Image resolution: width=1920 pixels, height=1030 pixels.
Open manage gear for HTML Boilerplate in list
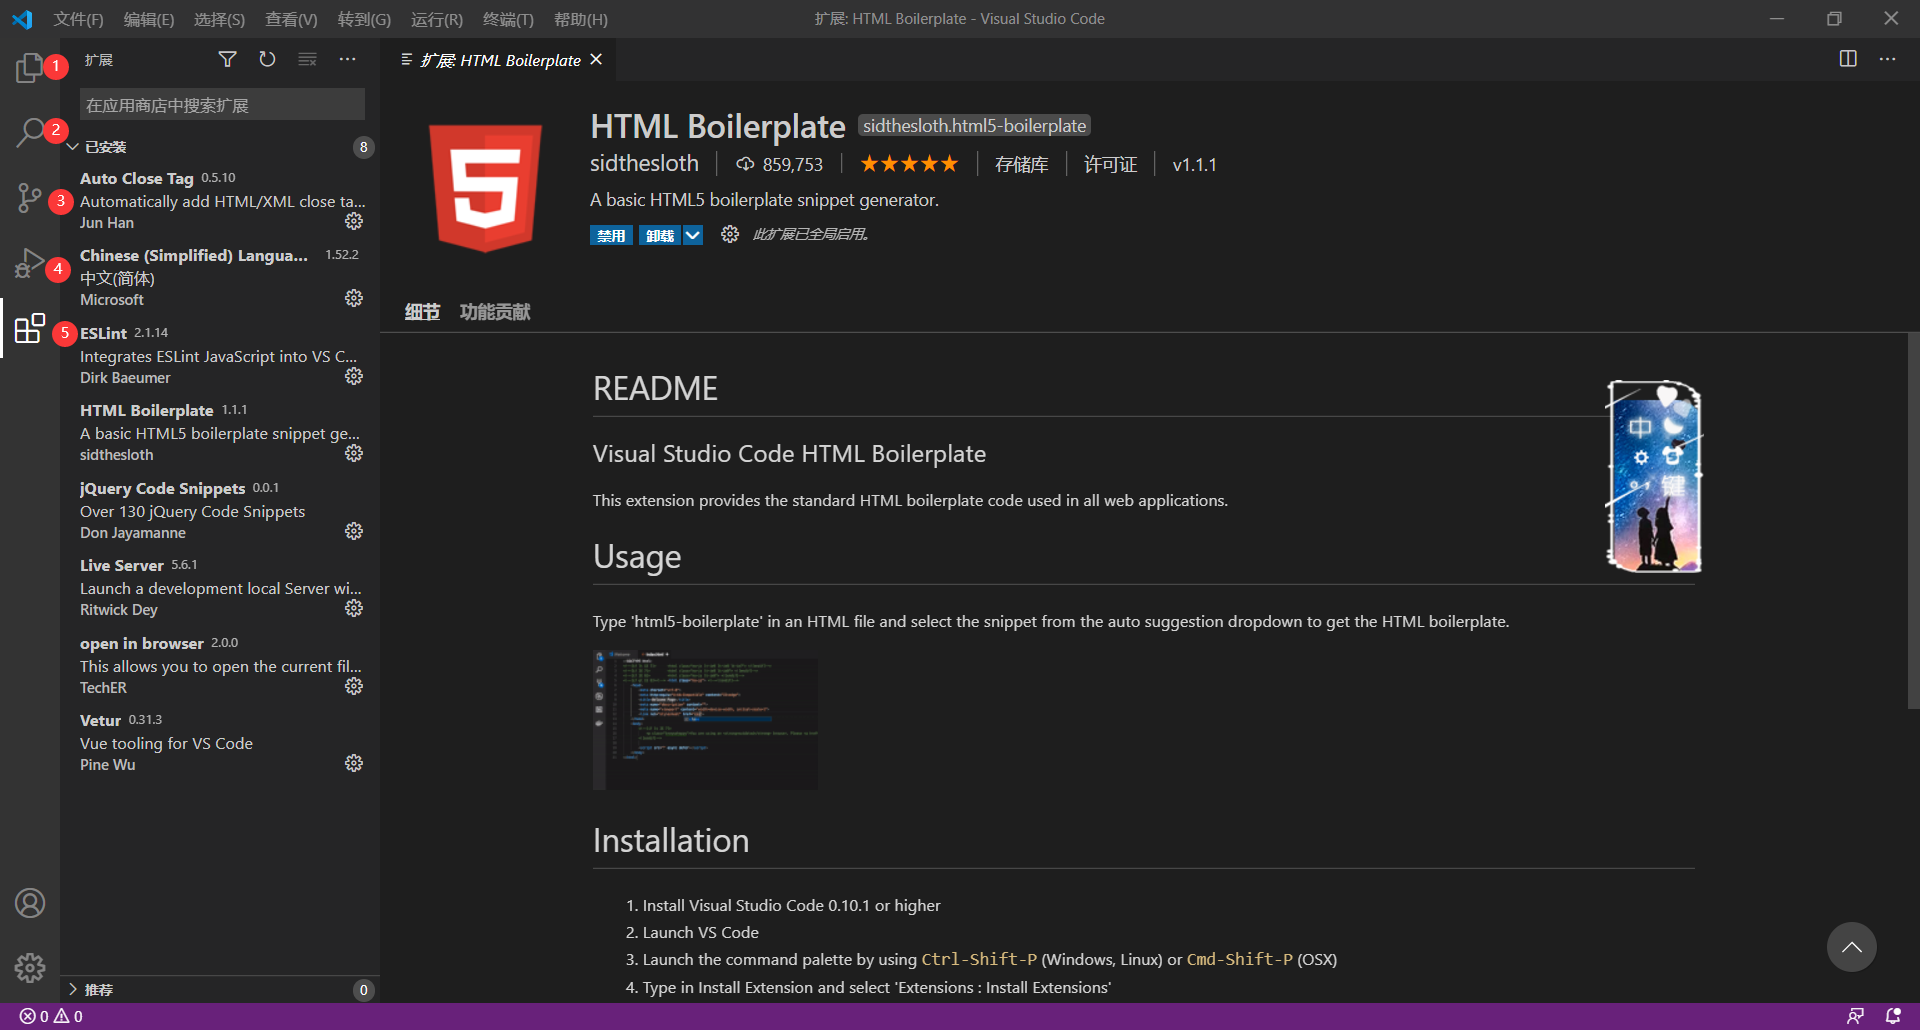coord(354,453)
